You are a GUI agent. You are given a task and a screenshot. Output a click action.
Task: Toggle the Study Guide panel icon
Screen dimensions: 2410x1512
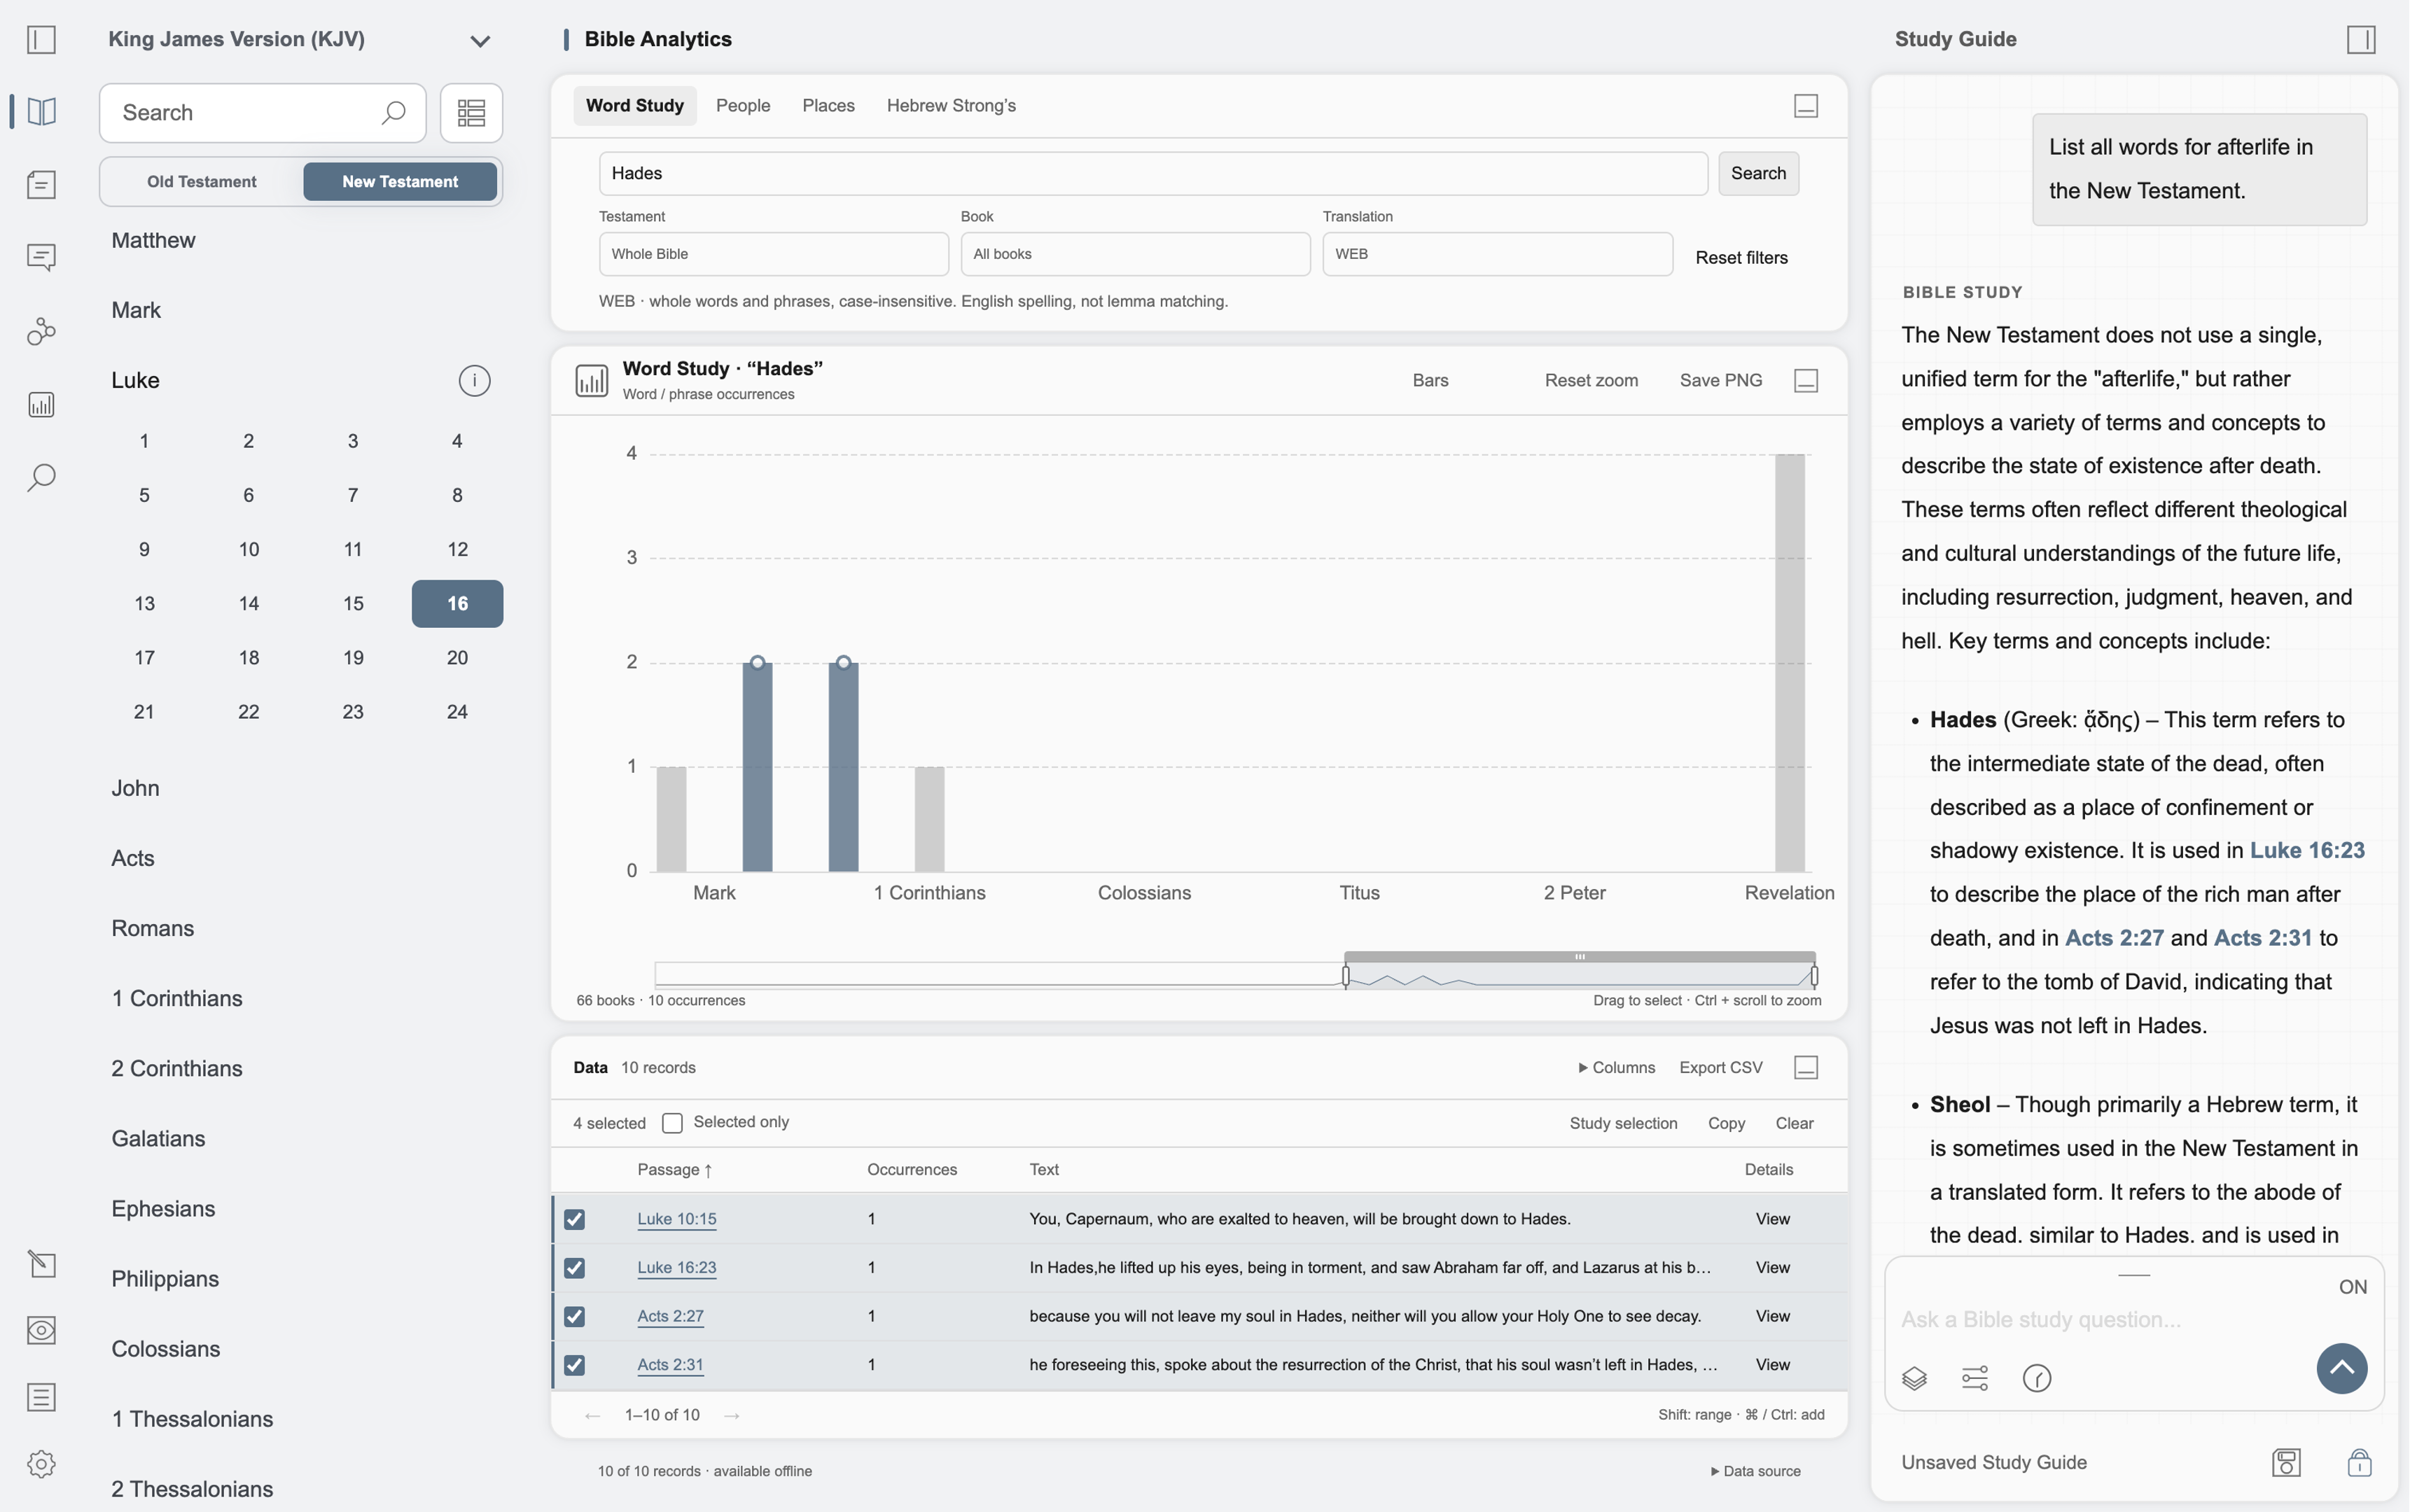click(2361, 40)
